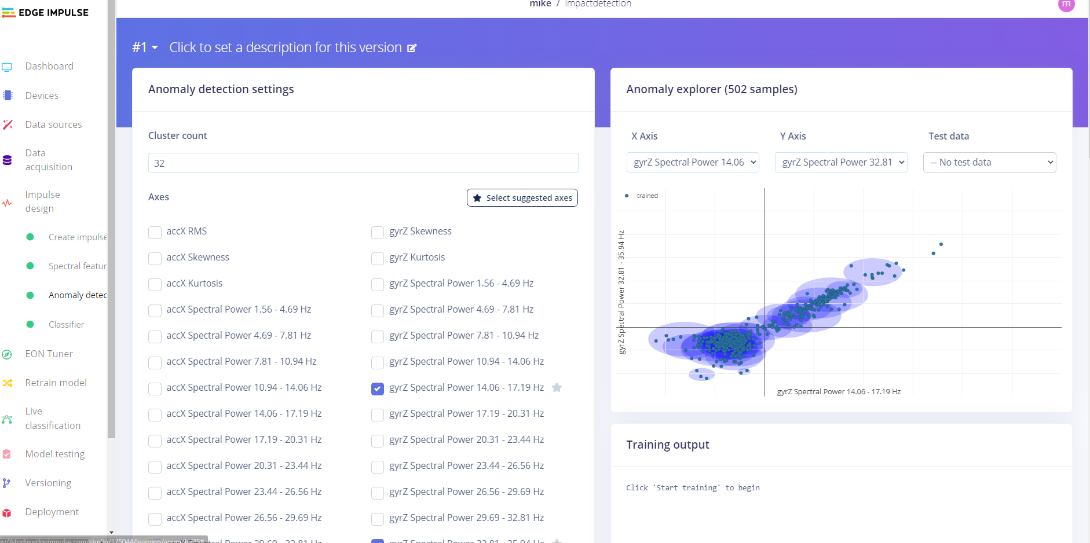The image size is (1090, 543).
Task: Click the Retrain model icon
Action: tap(7, 383)
